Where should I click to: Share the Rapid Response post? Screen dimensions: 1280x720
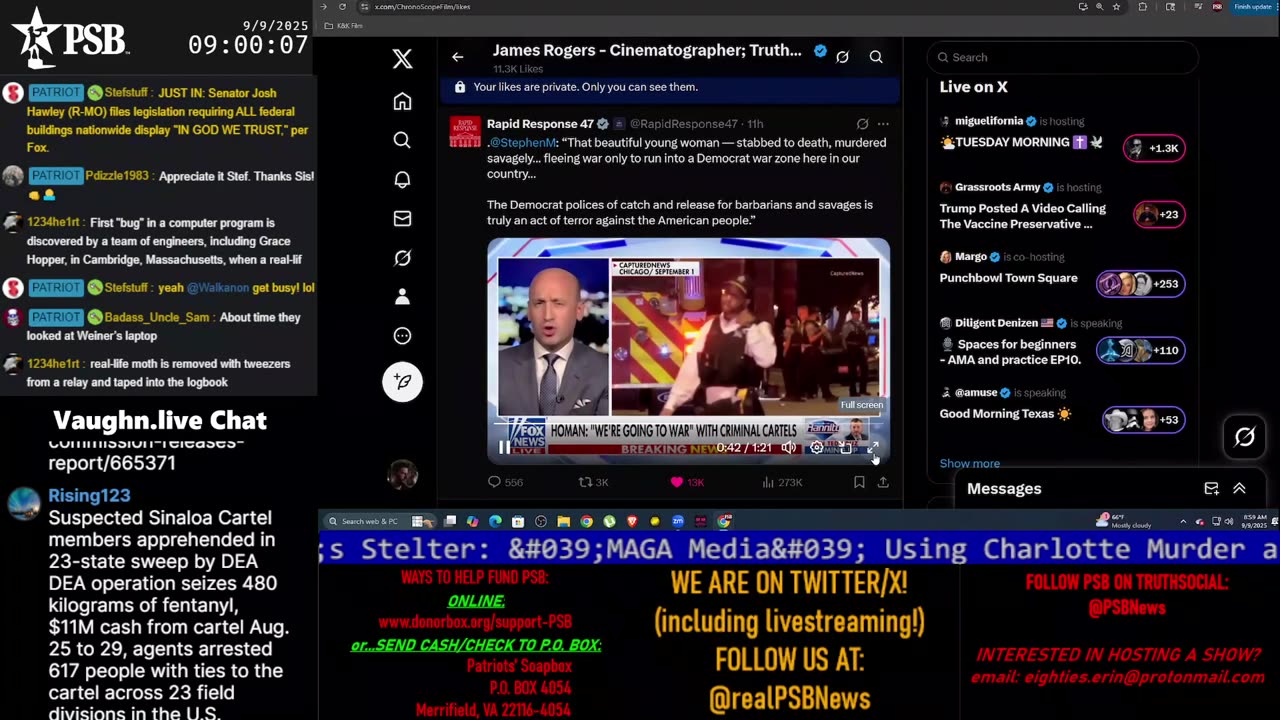pyautogui.click(x=883, y=482)
